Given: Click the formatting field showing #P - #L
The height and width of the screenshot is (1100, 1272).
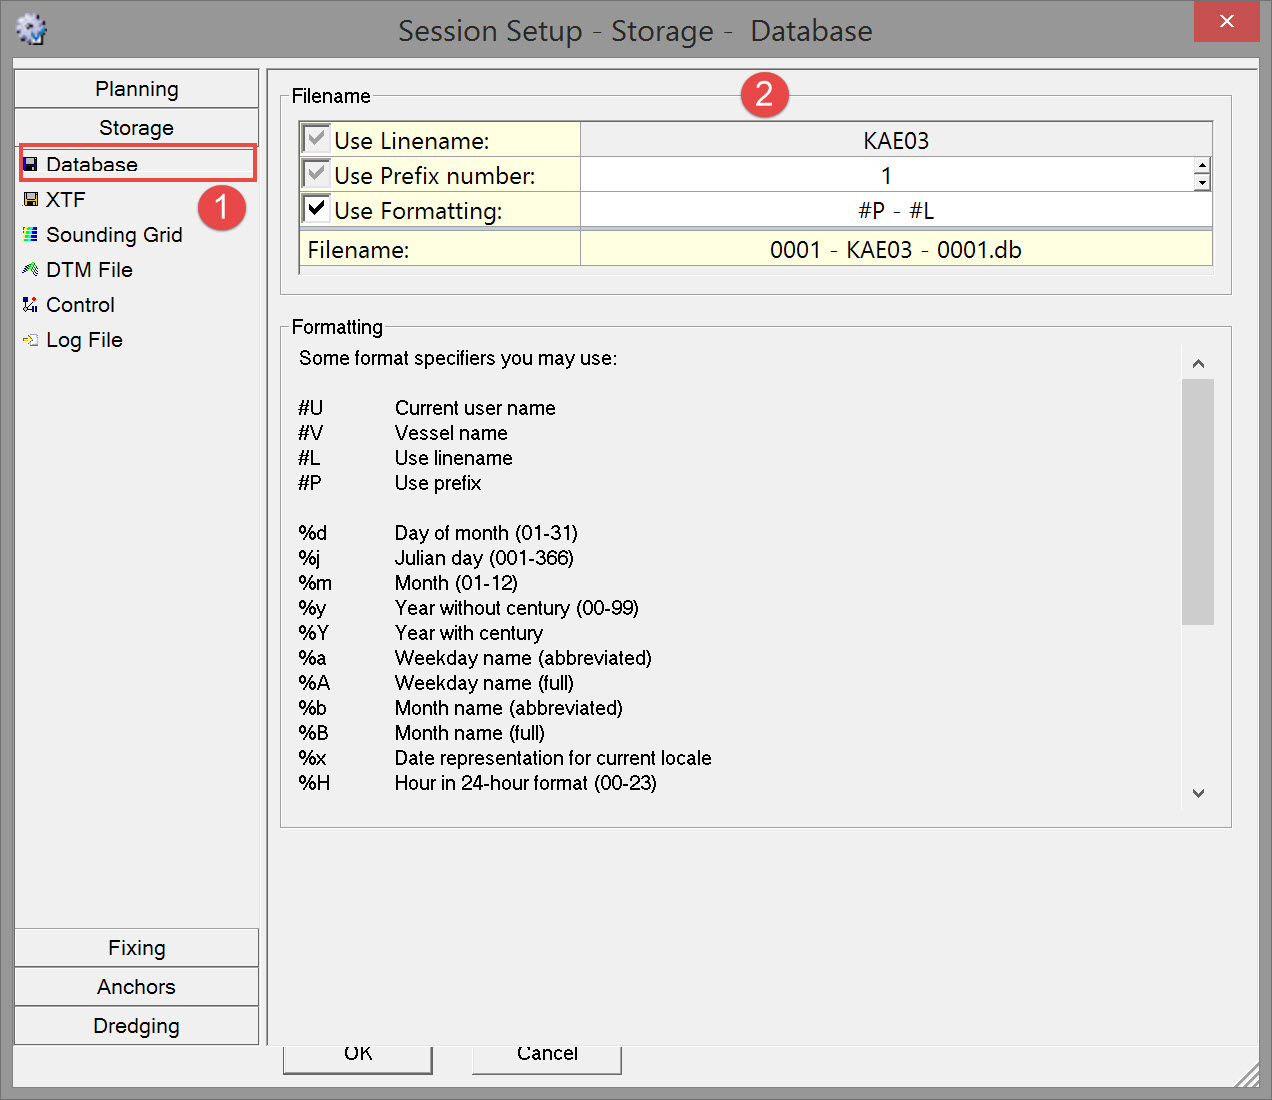Looking at the screenshot, I should click(x=896, y=210).
